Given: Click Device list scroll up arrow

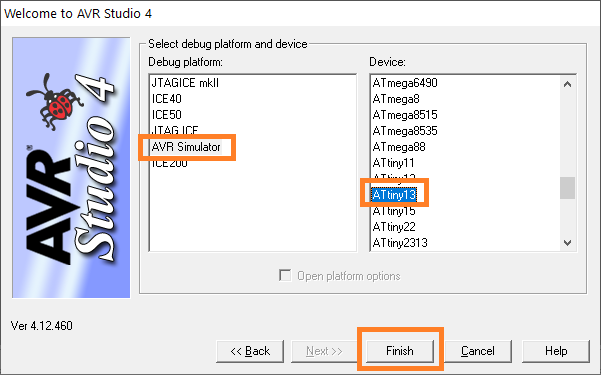Looking at the screenshot, I should click(x=568, y=84).
